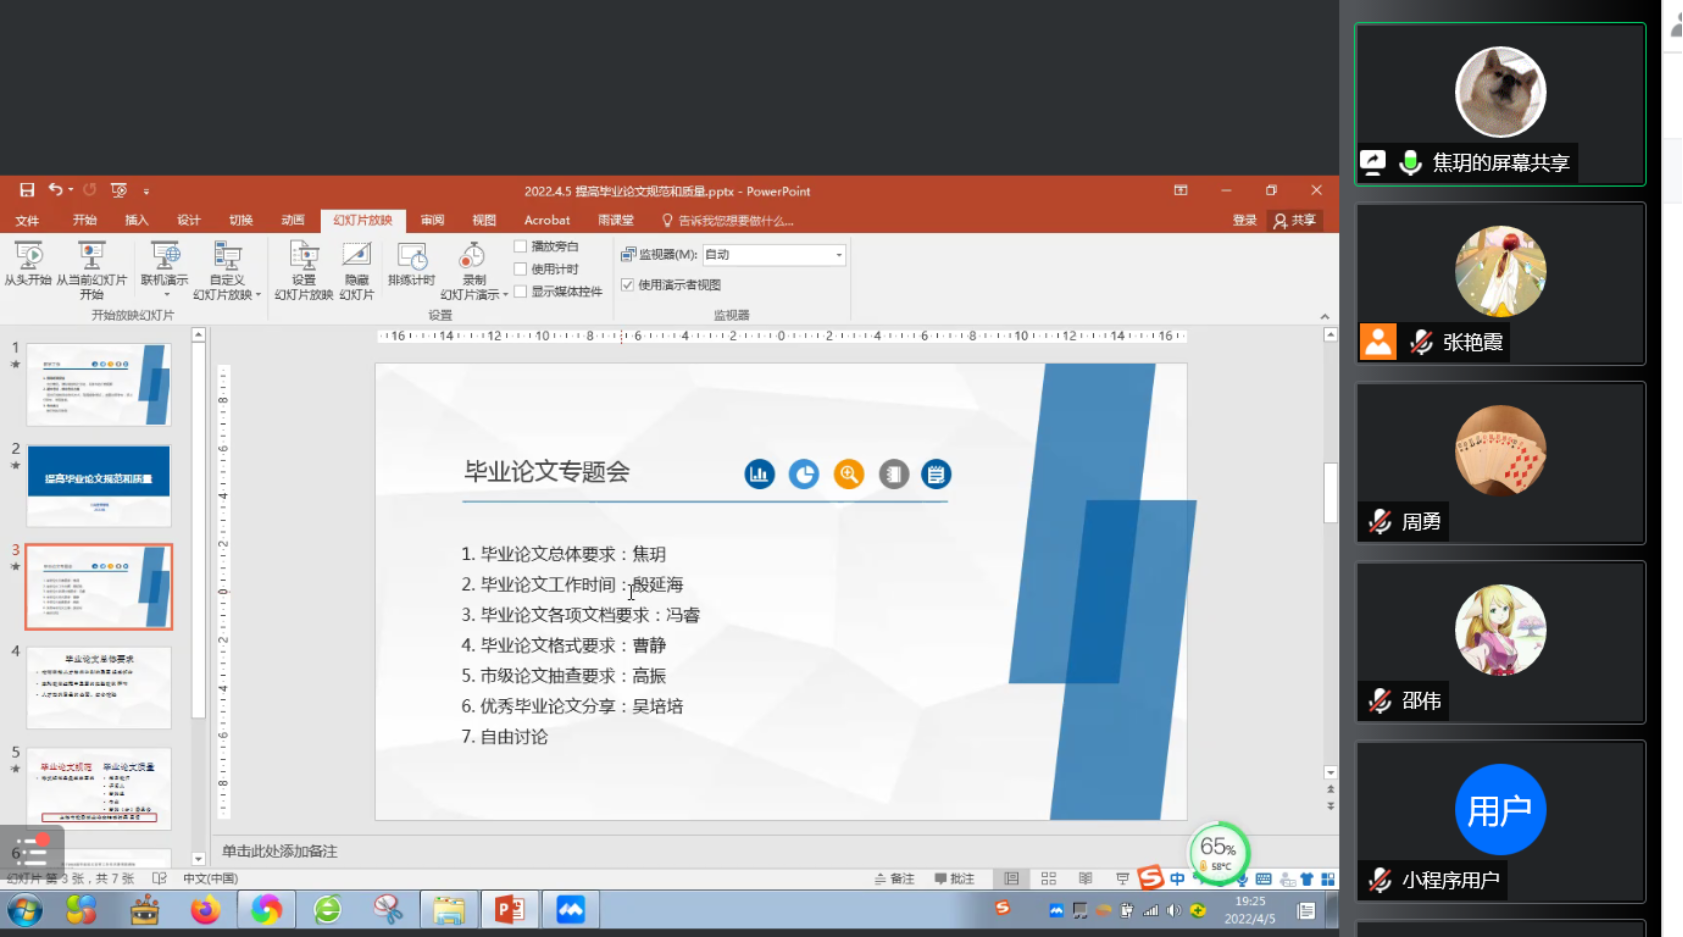Screen dimensions: 1683x937
Task: Select slide 2 thumbnail in the panel
Action: (x=98, y=487)
